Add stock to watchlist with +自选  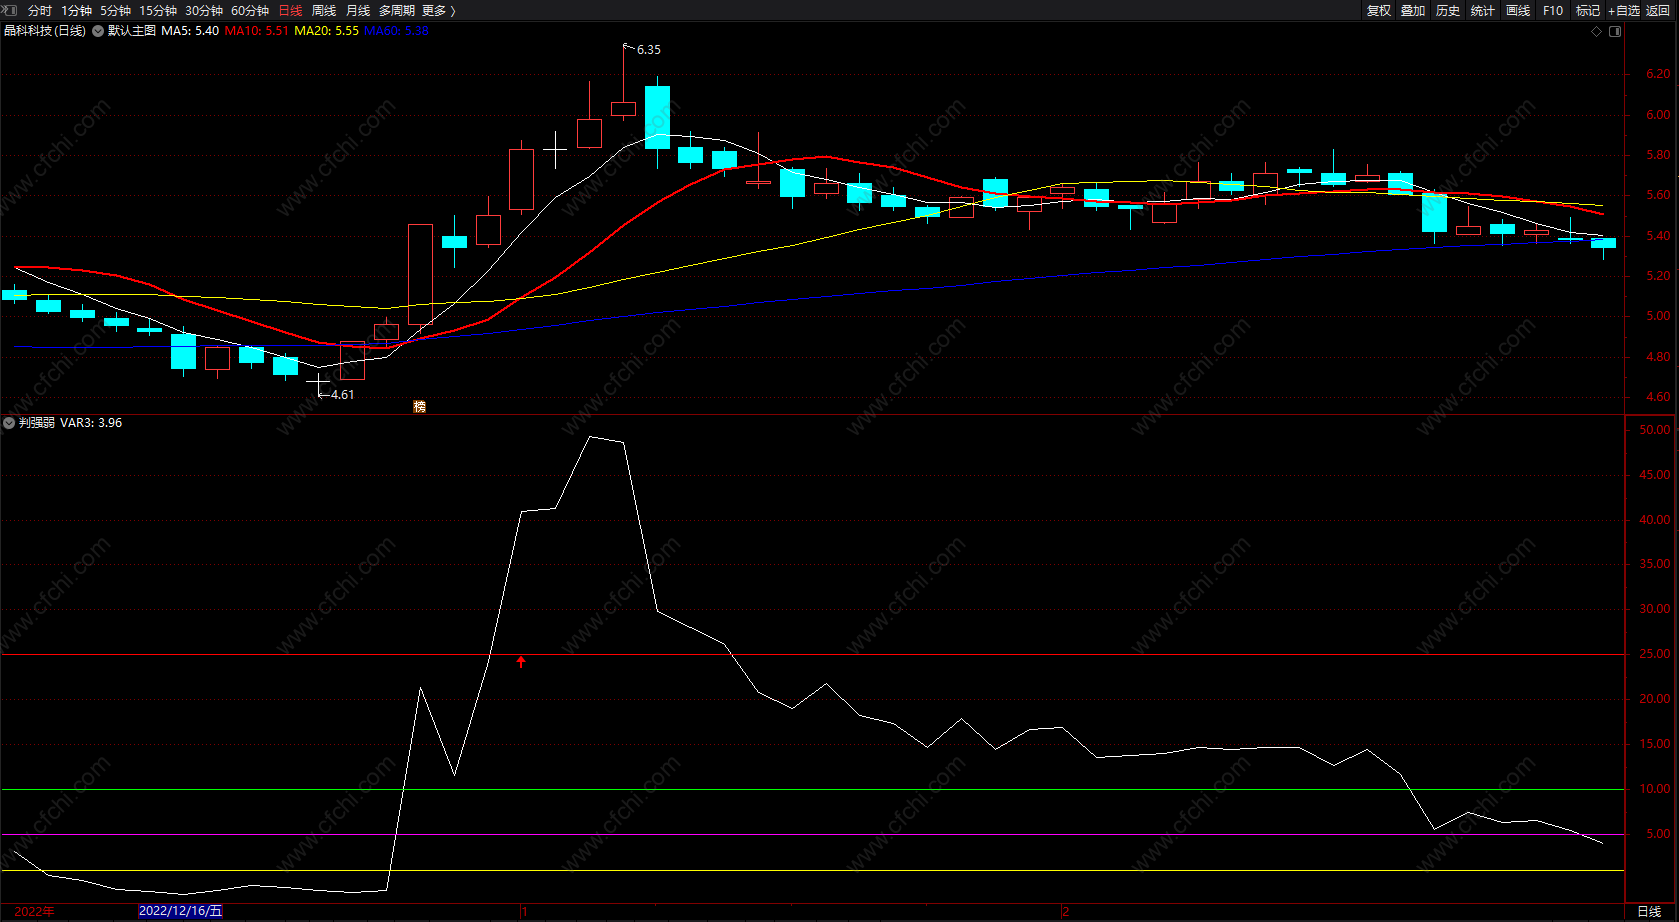point(1624,11)
